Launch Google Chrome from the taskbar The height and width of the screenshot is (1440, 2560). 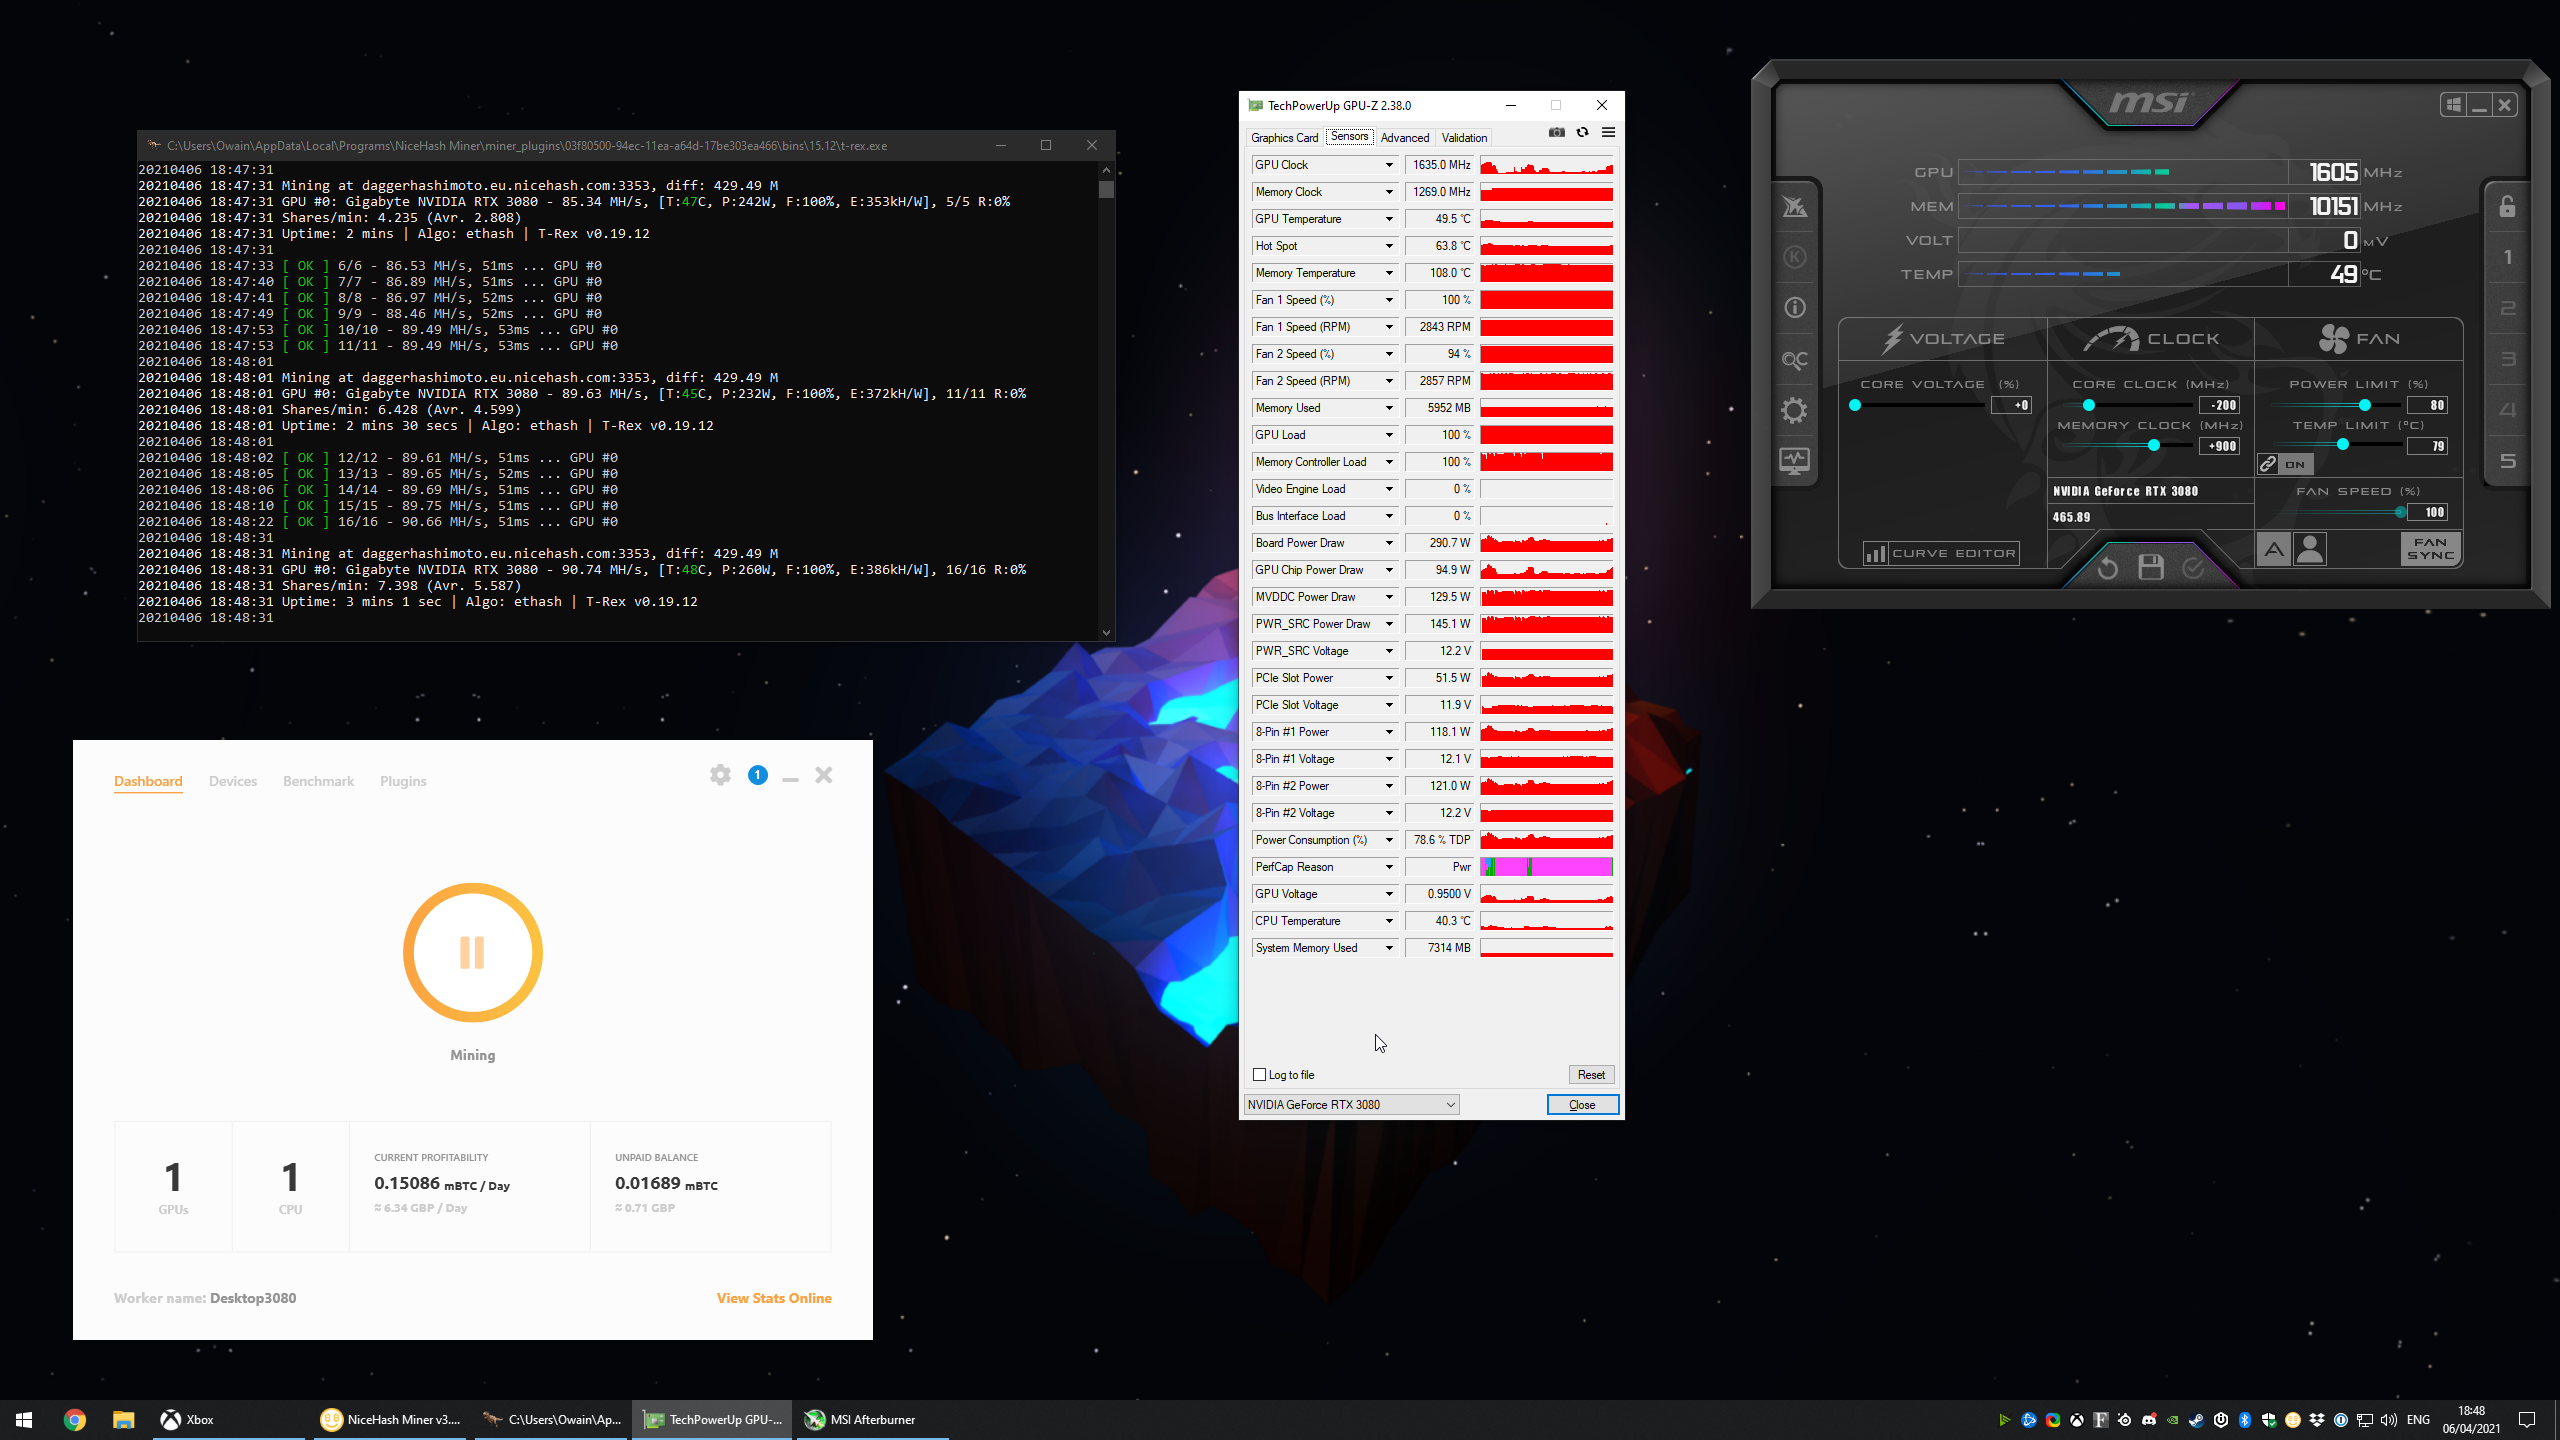(x=75, y=1419)
